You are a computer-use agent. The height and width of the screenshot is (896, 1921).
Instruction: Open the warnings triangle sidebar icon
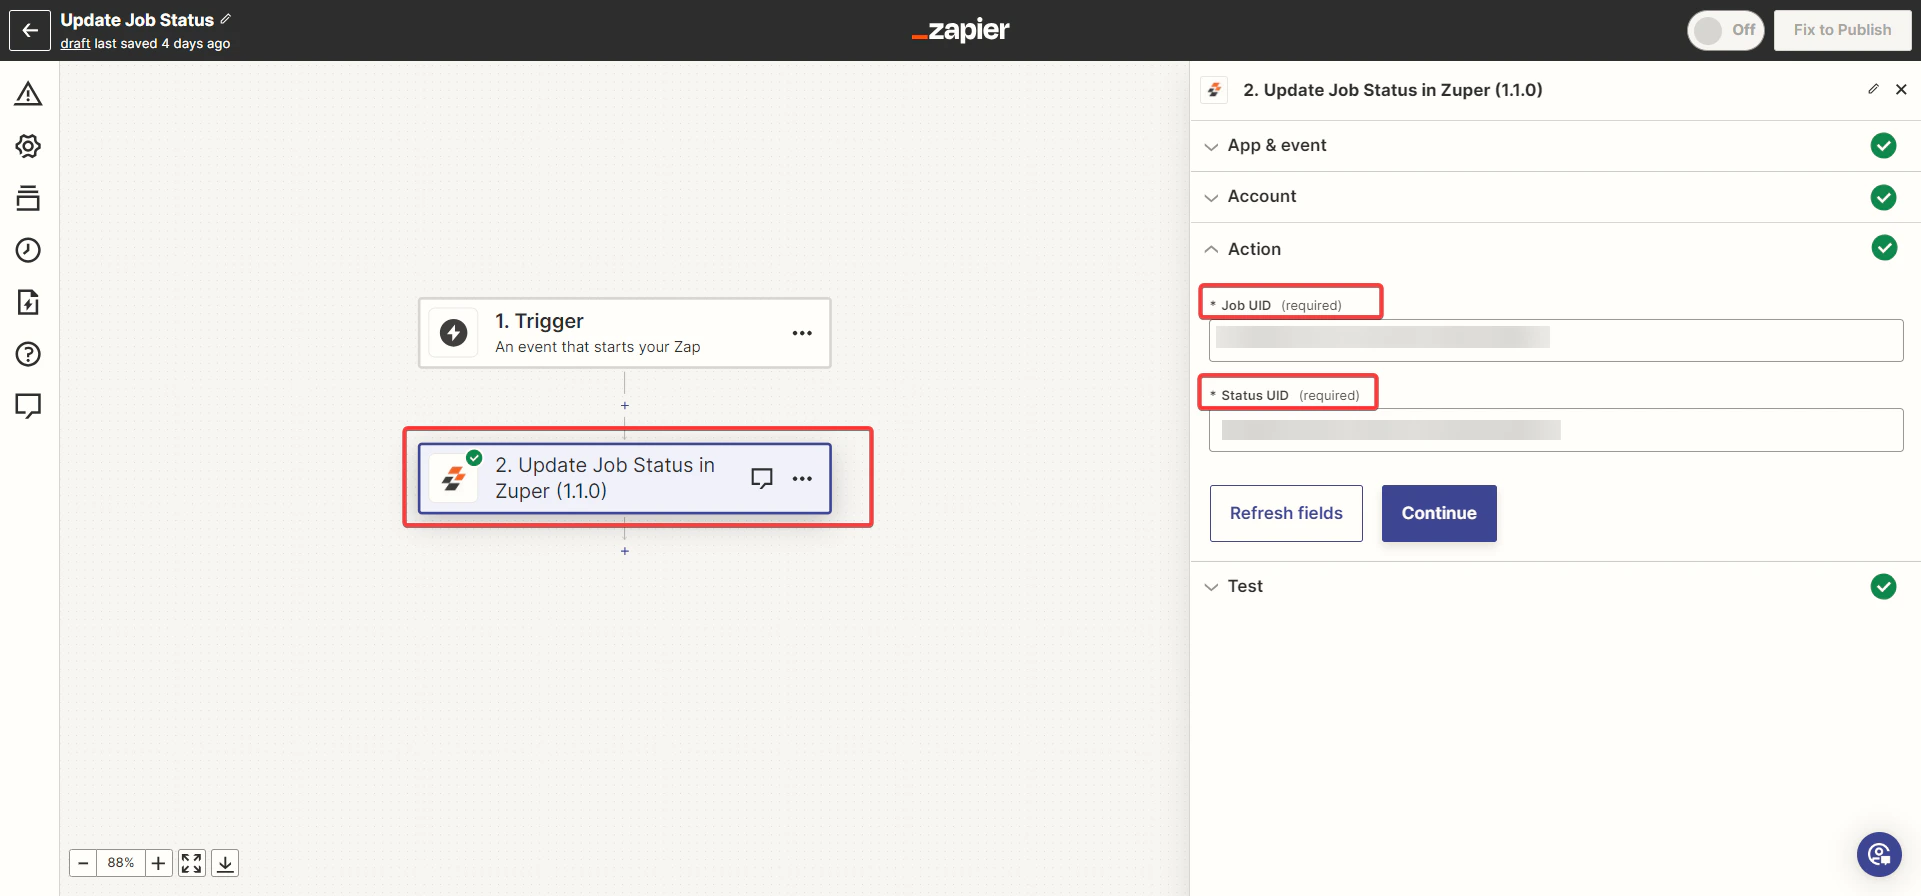pyautogui.click(x=28, y=94)
